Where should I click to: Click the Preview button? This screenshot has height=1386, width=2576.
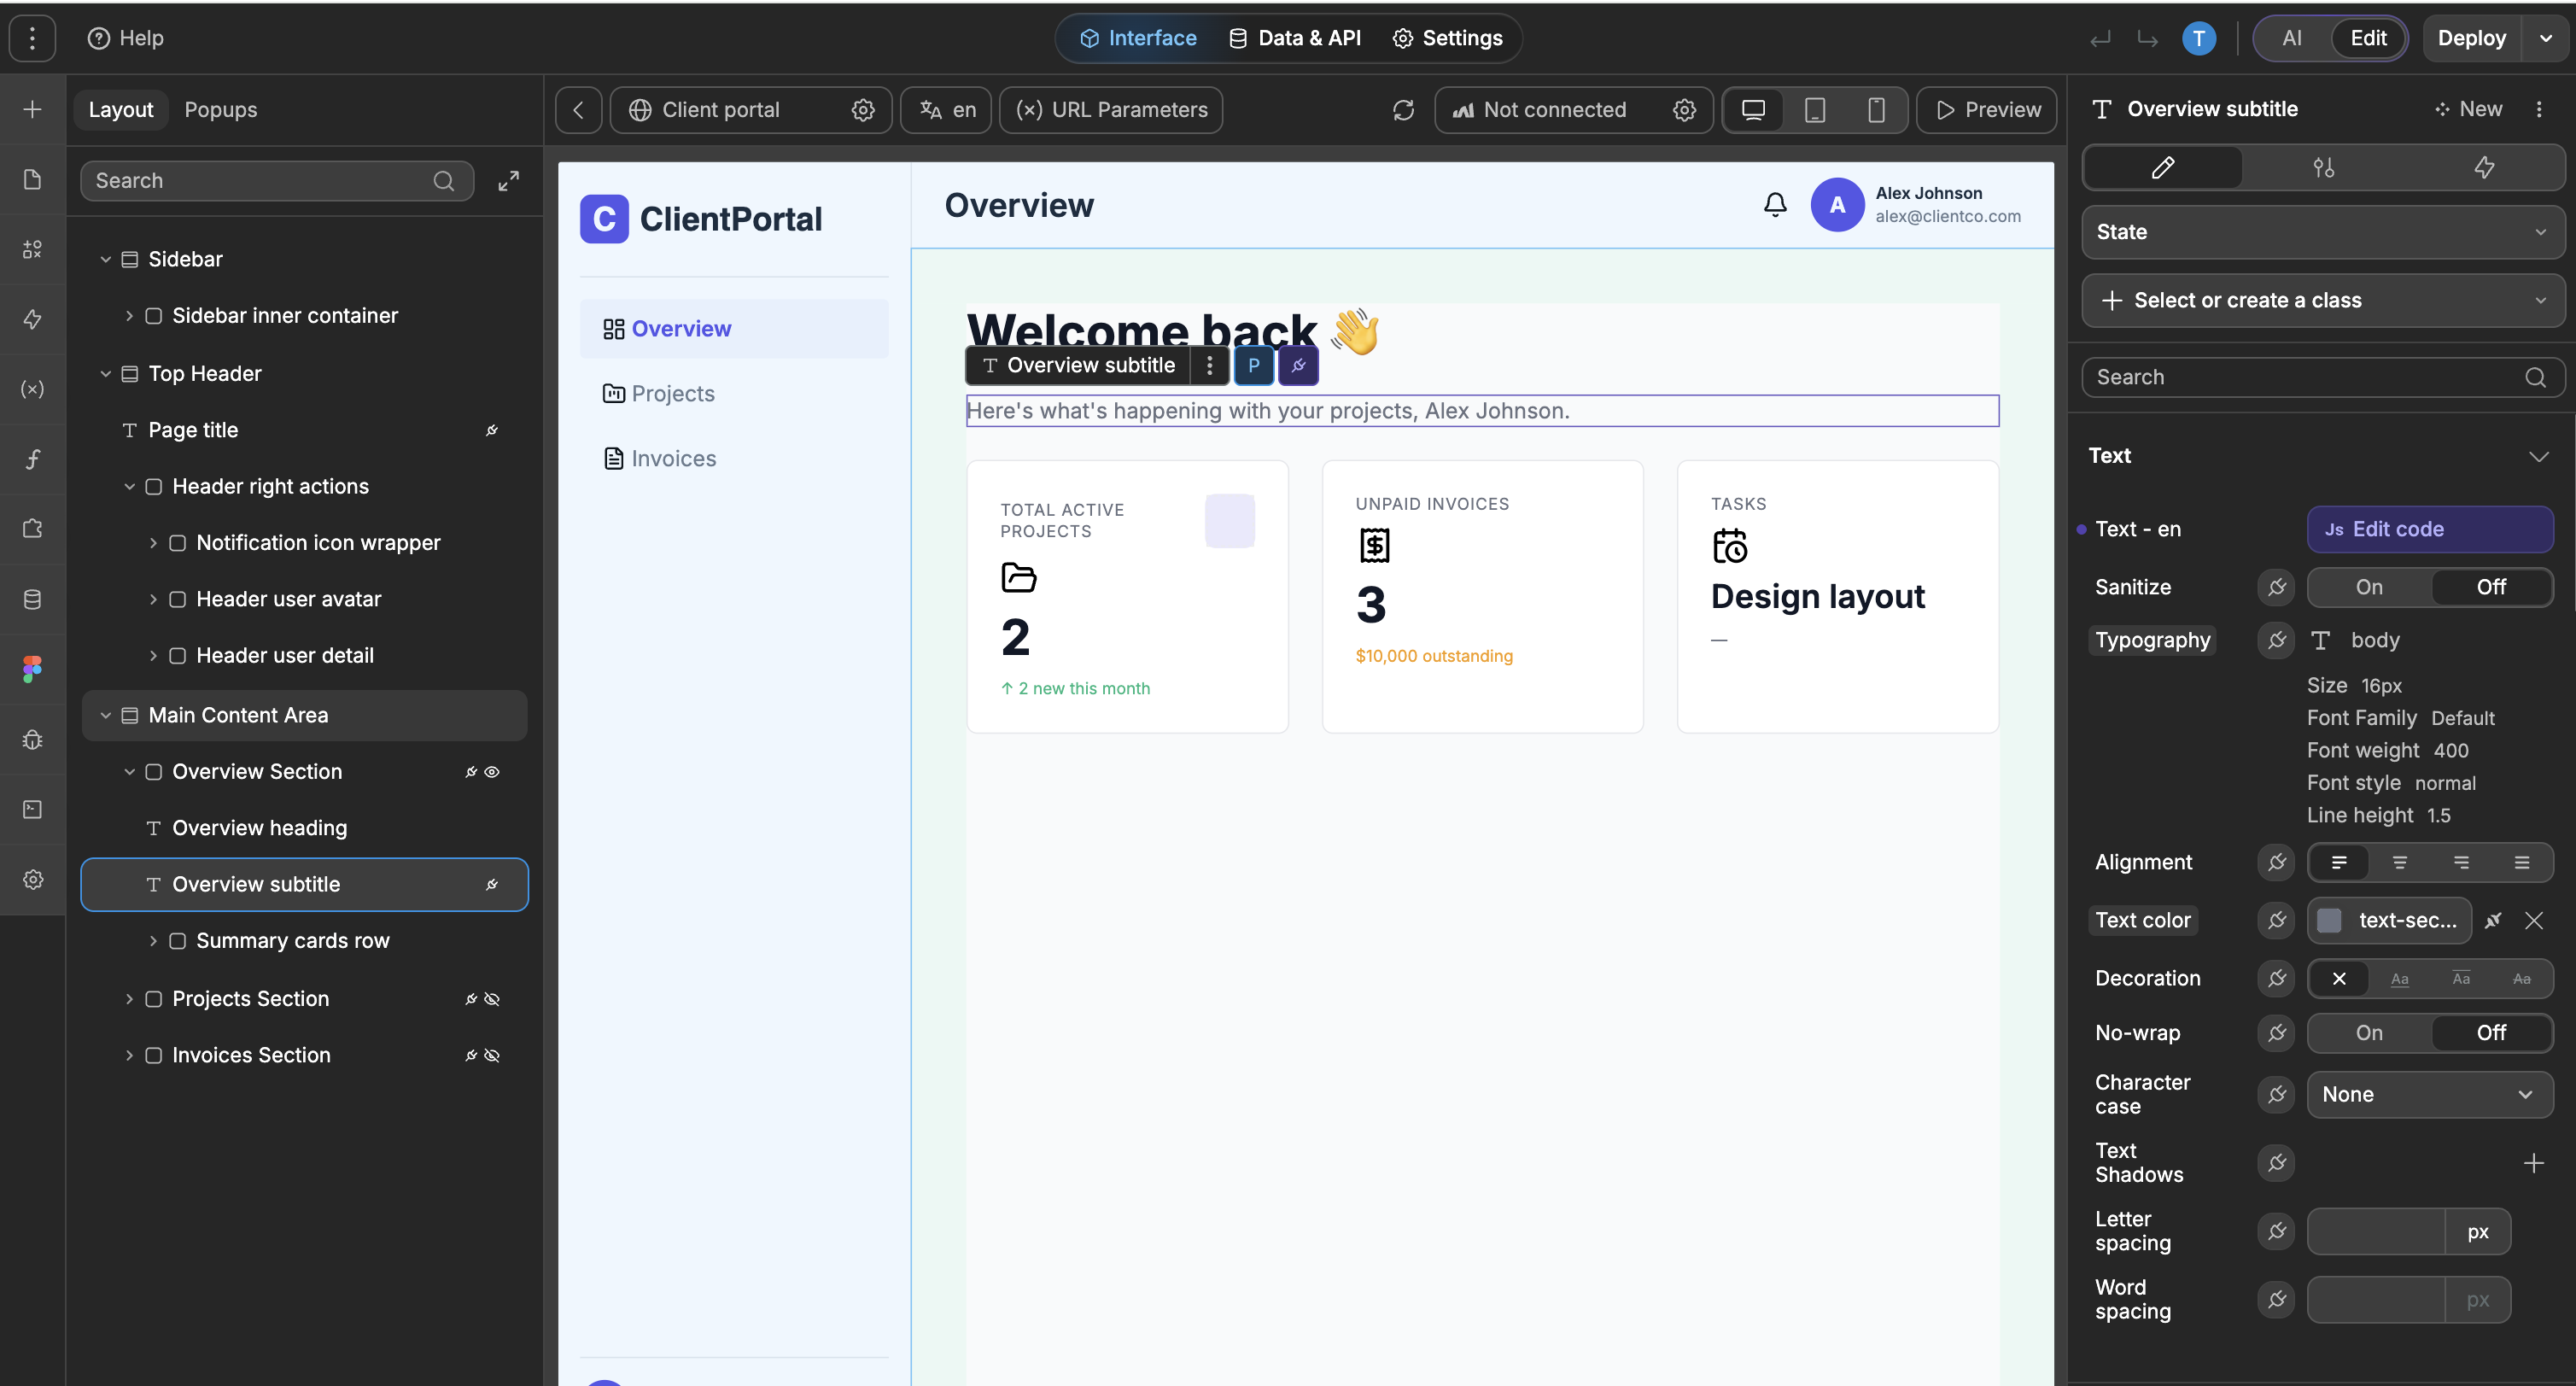click(1987, 110)
